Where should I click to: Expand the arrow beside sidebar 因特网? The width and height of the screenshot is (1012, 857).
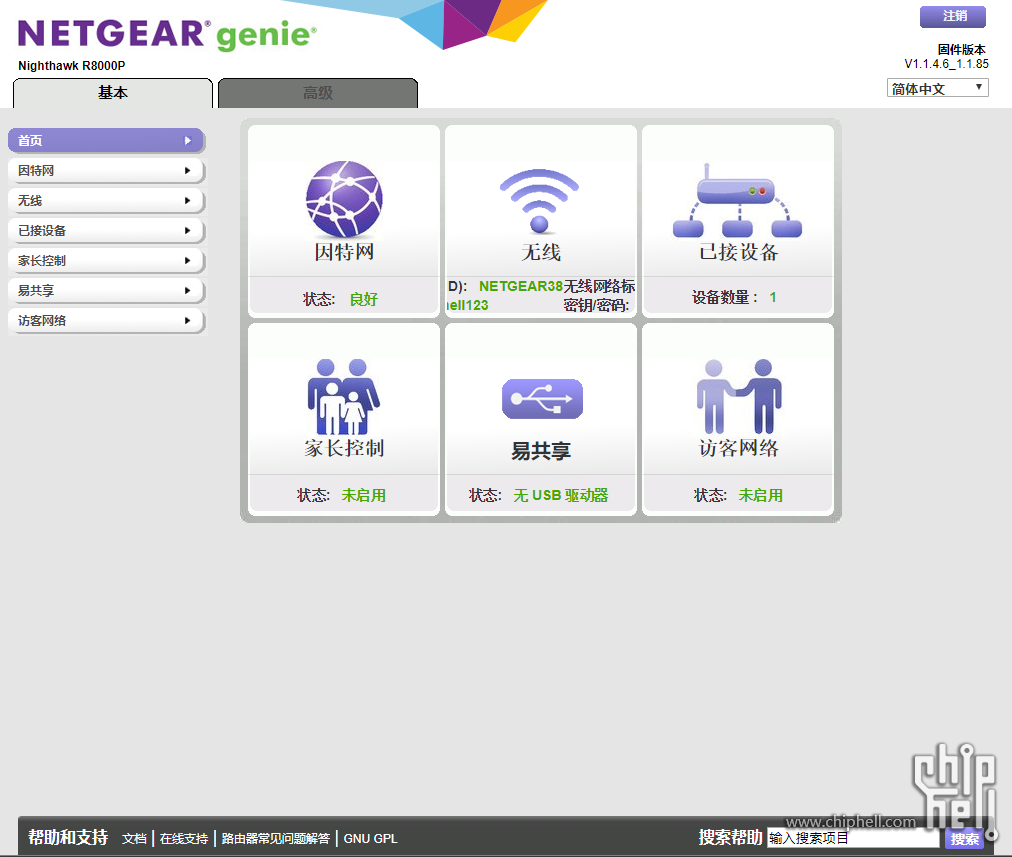pyautogui.click(x=188, y=170)
